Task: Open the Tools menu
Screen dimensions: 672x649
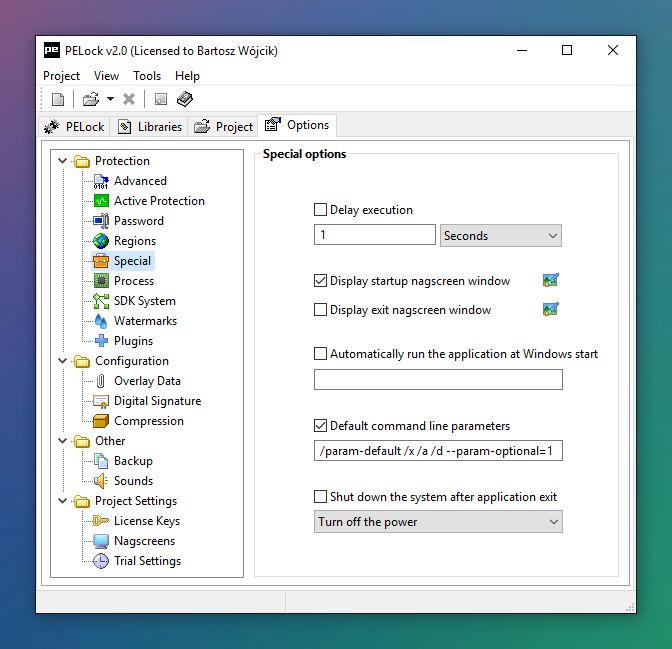Action: click(x=147, y=76)
